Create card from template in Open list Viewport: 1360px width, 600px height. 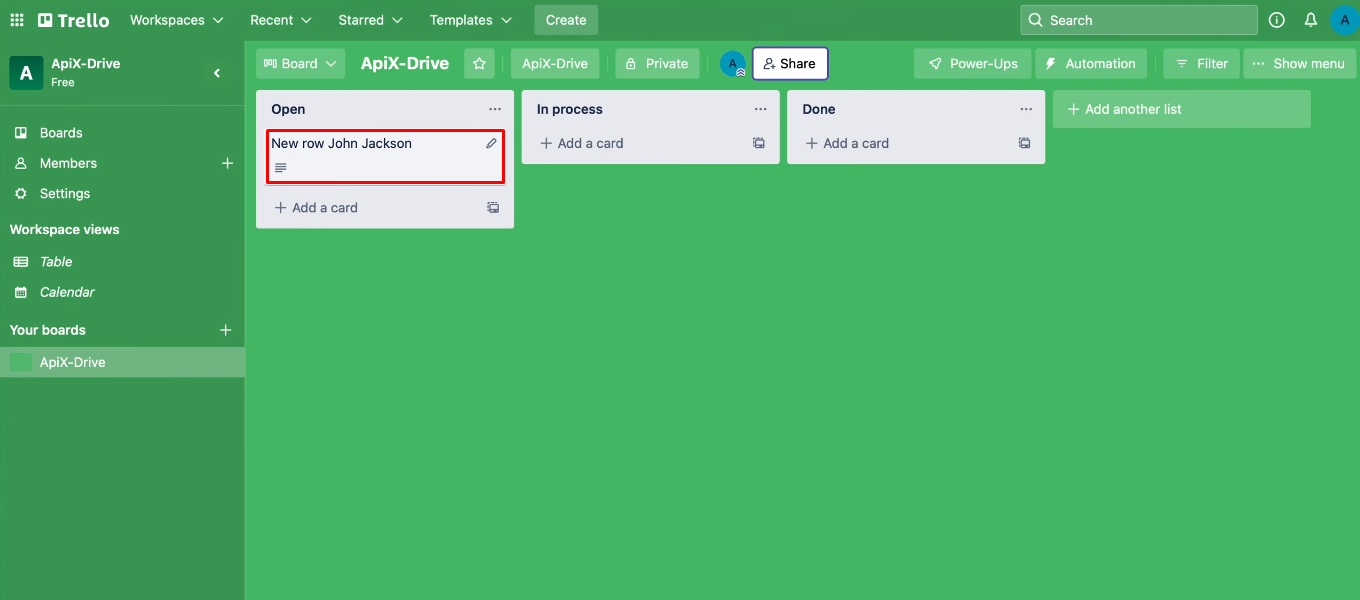(x=492, y=207)
